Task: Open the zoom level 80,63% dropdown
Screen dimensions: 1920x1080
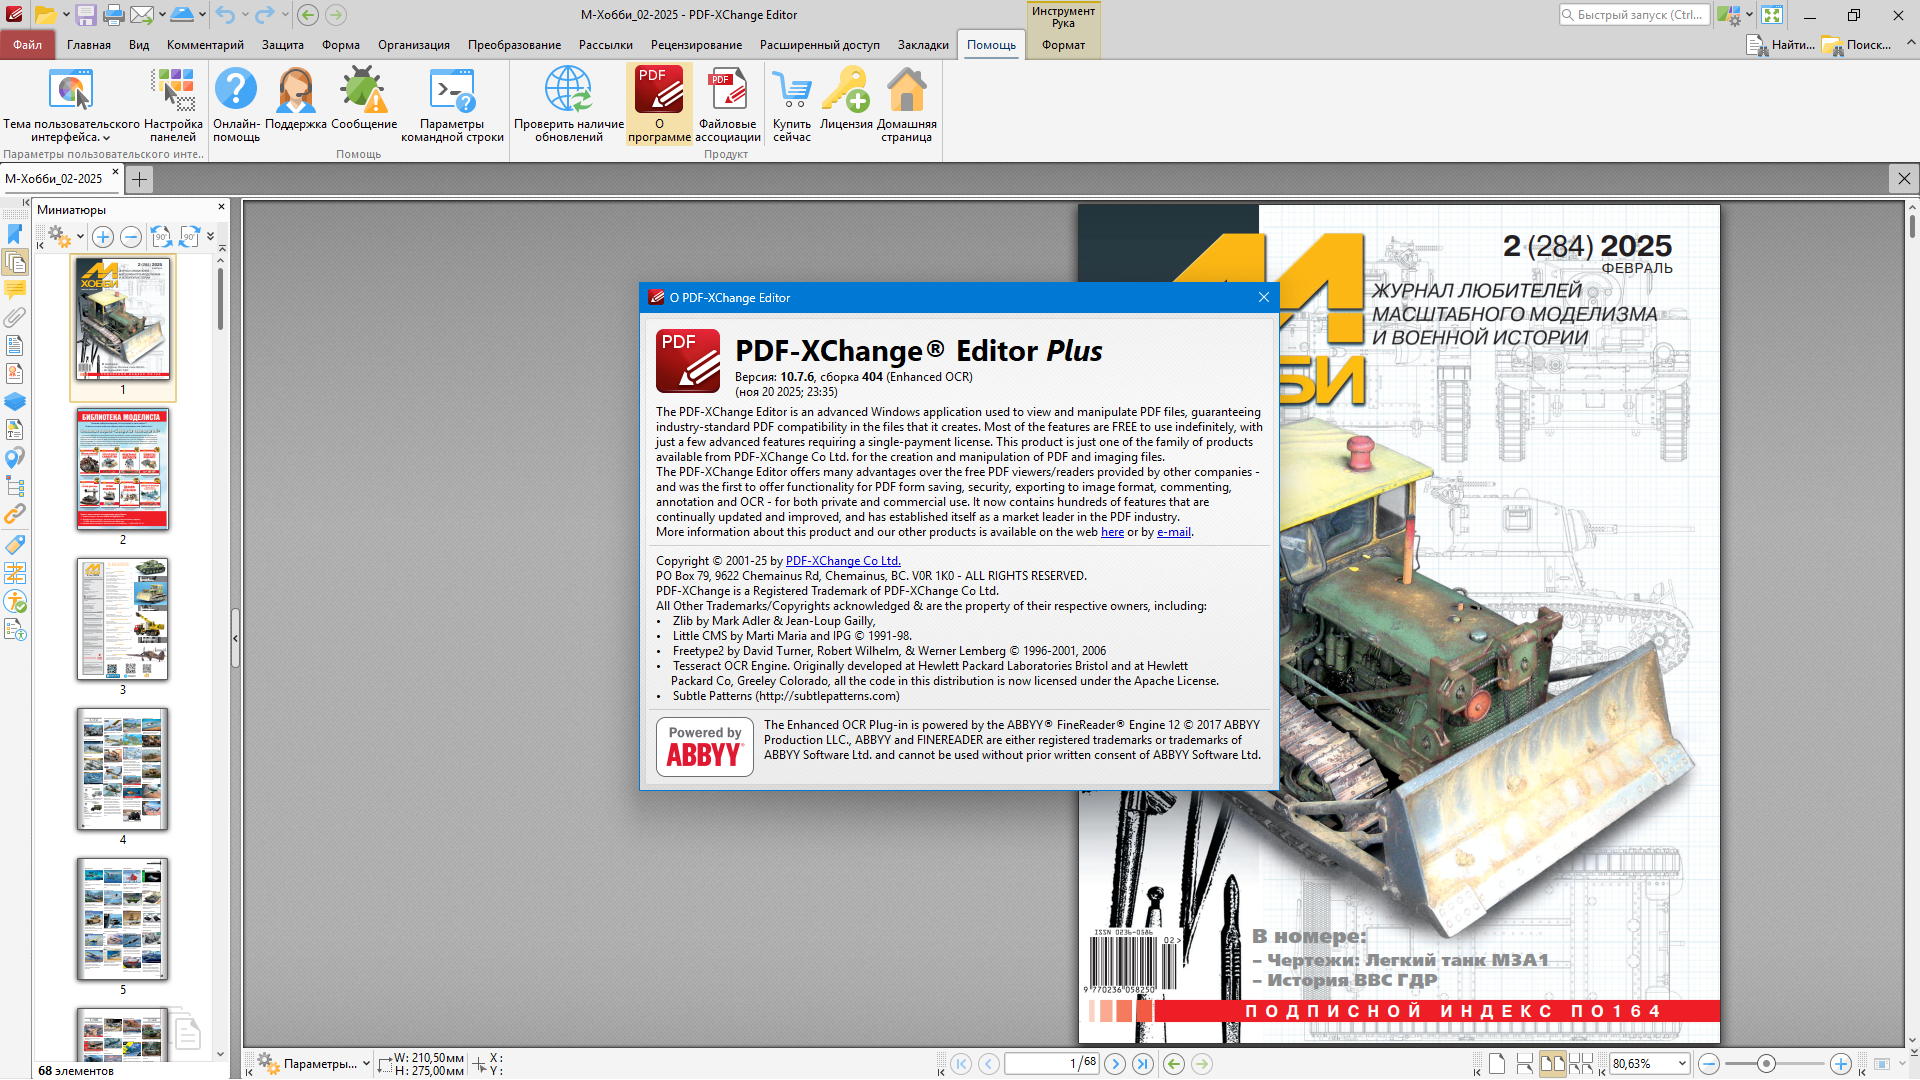Action: coord(1682,1064)
